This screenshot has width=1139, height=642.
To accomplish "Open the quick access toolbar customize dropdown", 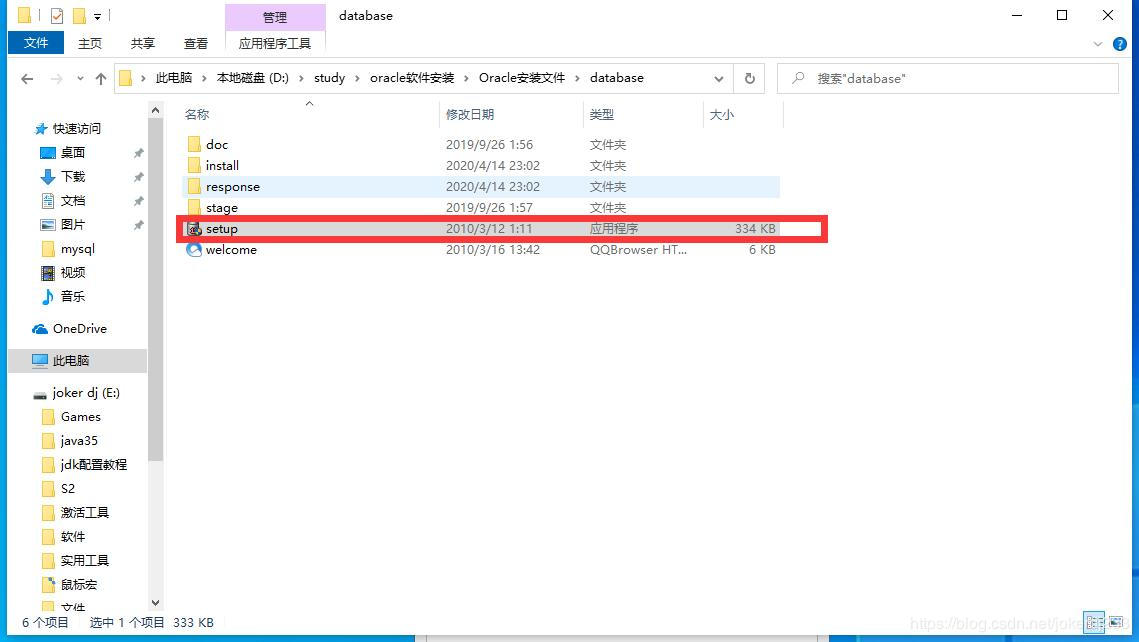I will pos(97,16).
